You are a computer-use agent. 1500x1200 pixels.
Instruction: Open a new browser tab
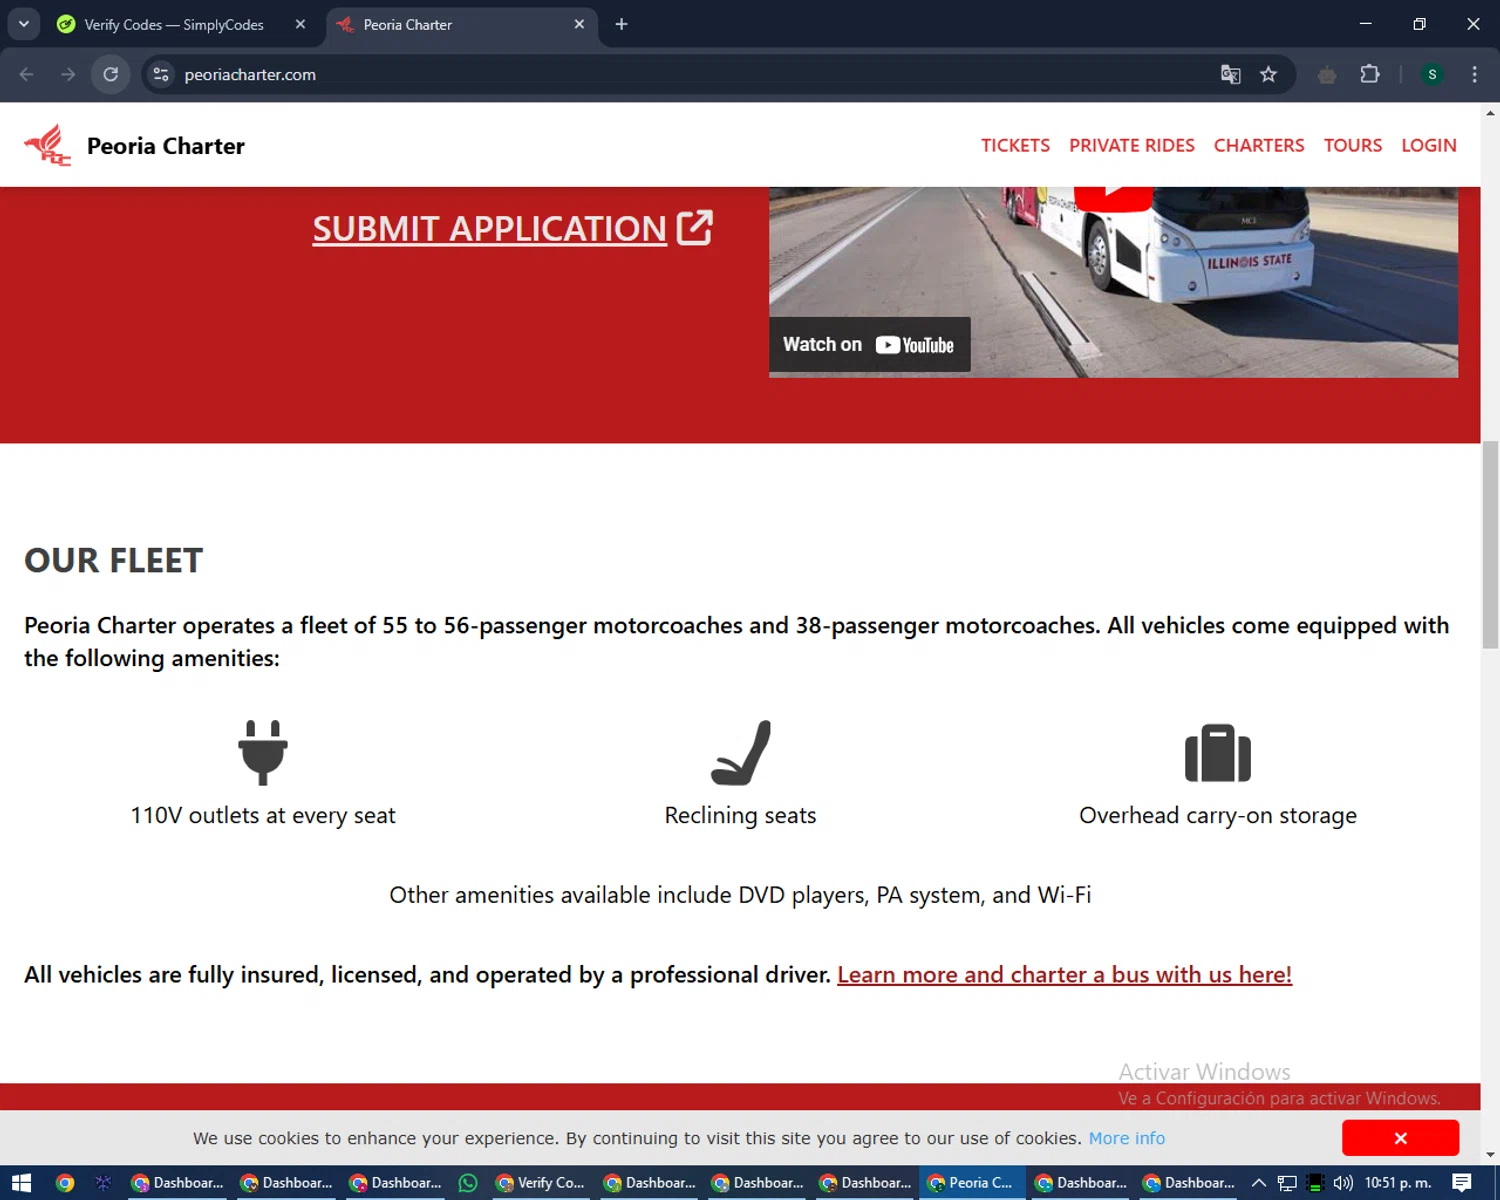[x=621, y=24]
